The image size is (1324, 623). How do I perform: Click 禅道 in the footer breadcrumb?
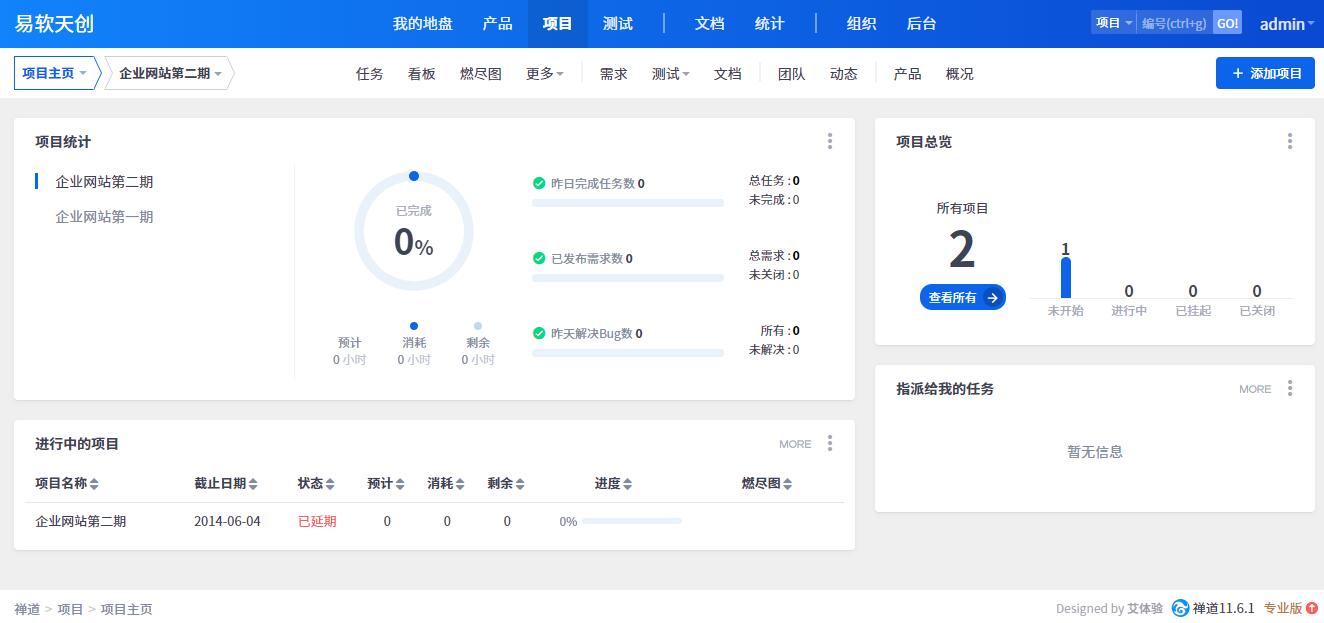pos(27,609)
